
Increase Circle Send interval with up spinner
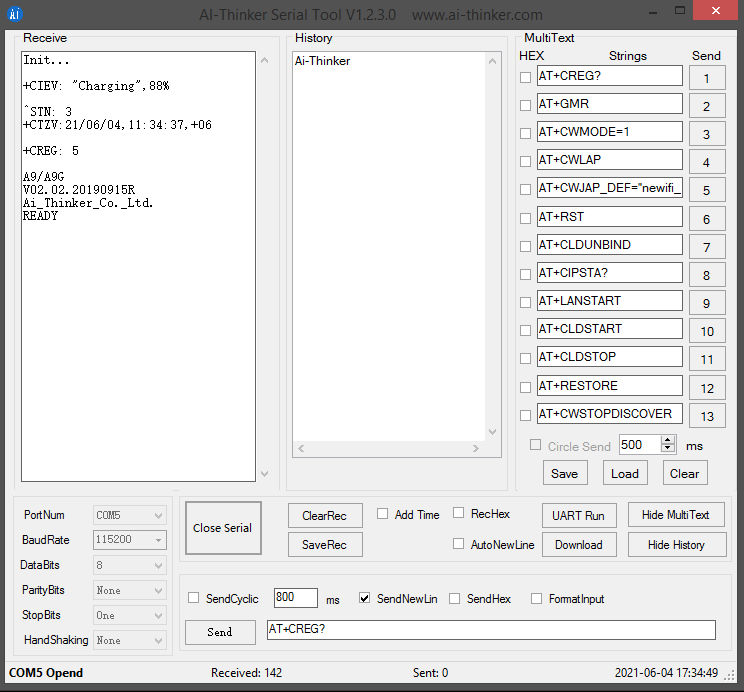click(668, 440)
